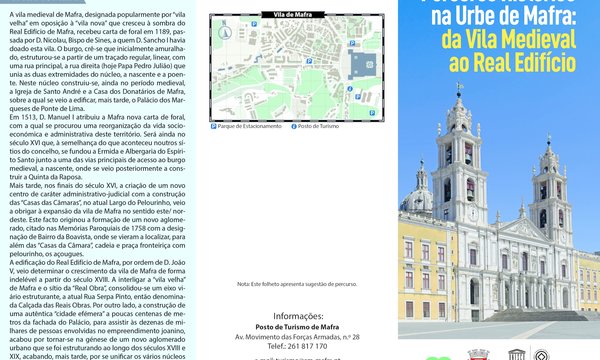
Task: Click the 'Parque de Estacionamento' legend label
Action: [249, 126]
